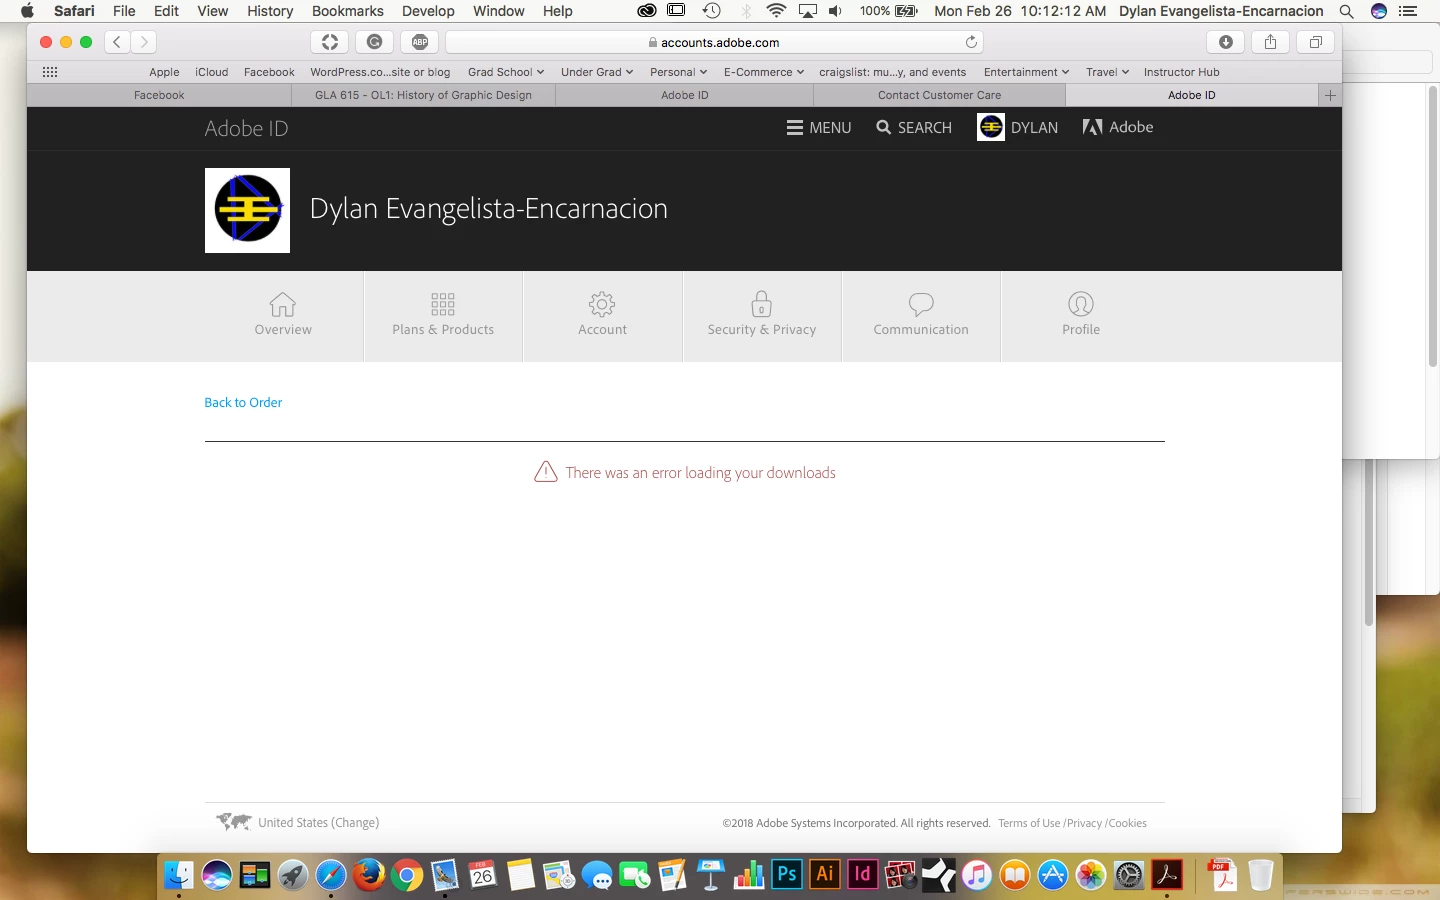Click the Back to Order link
This screenshot has width=1440, height=900.
pyautogui.click(x=243, y=402)
